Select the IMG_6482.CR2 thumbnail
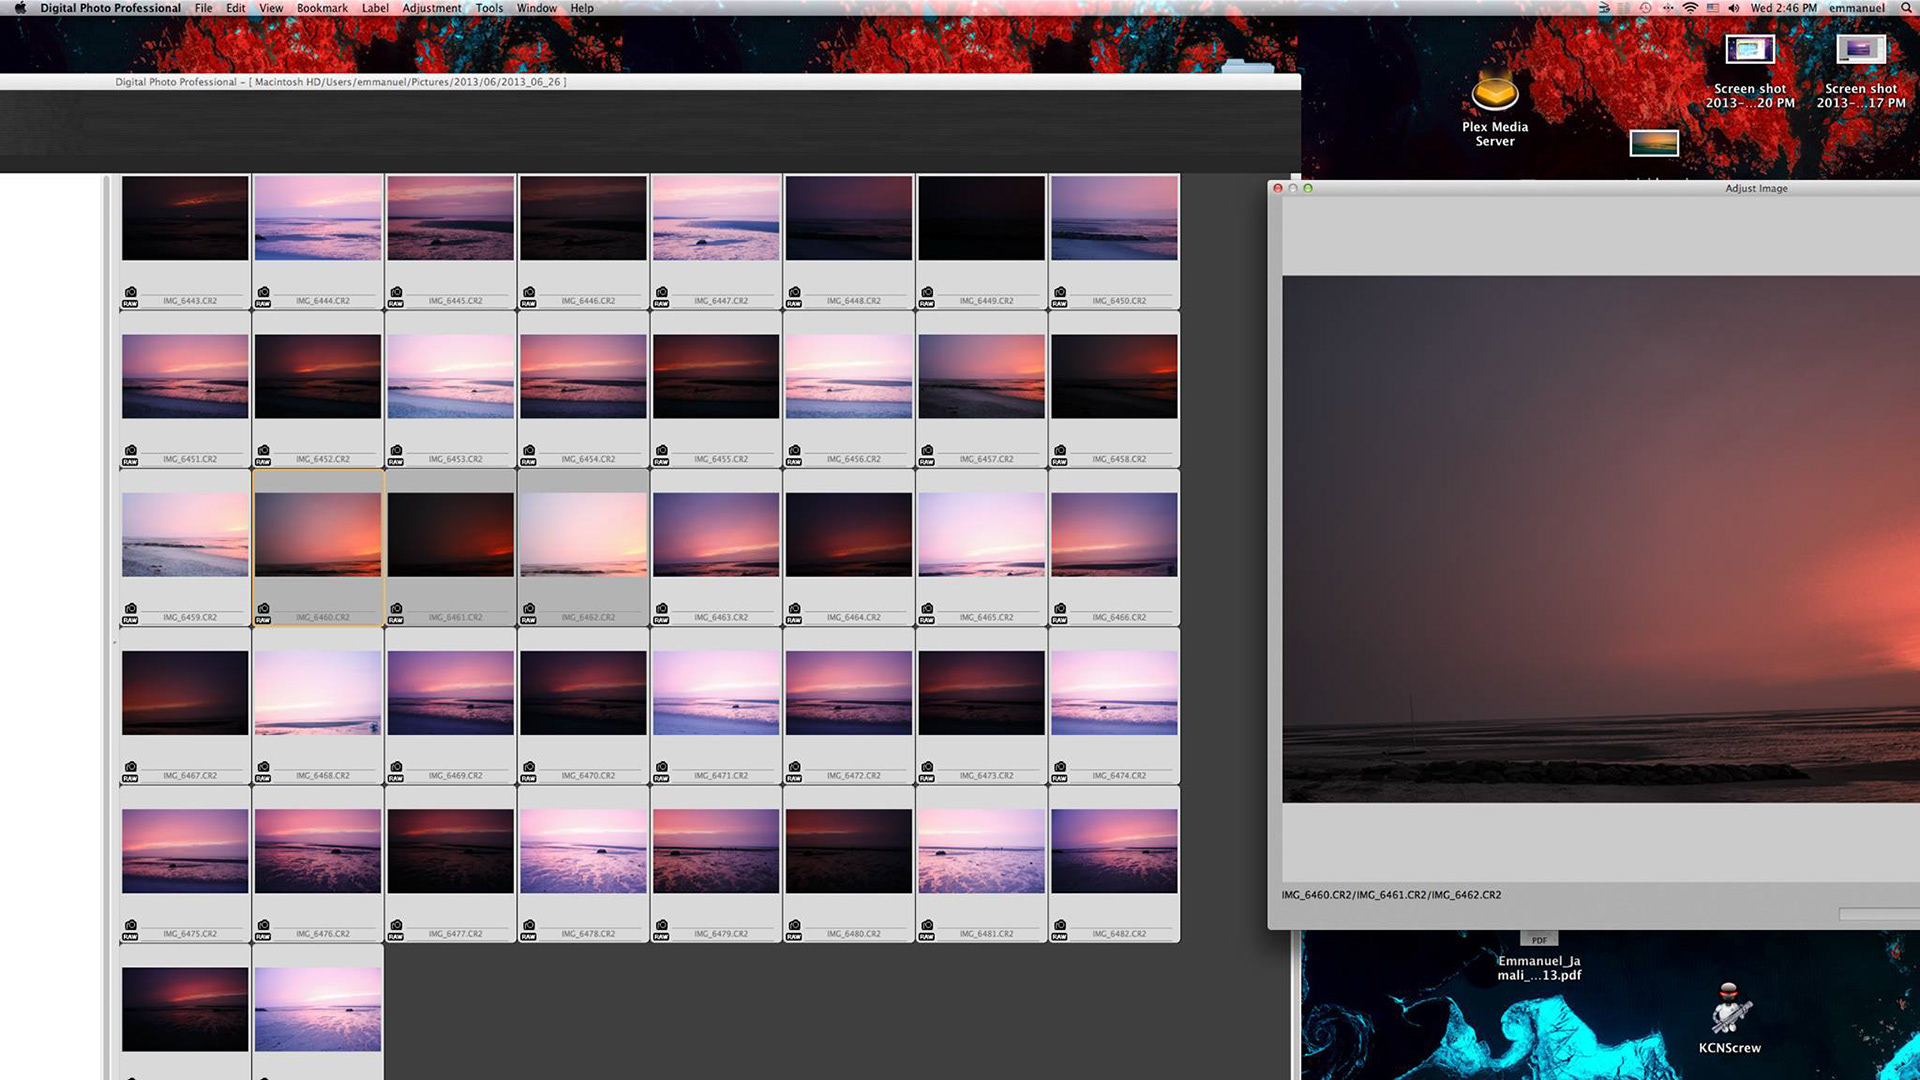Screen dimensions: 1920x1080 click(x=1113, y=850)
